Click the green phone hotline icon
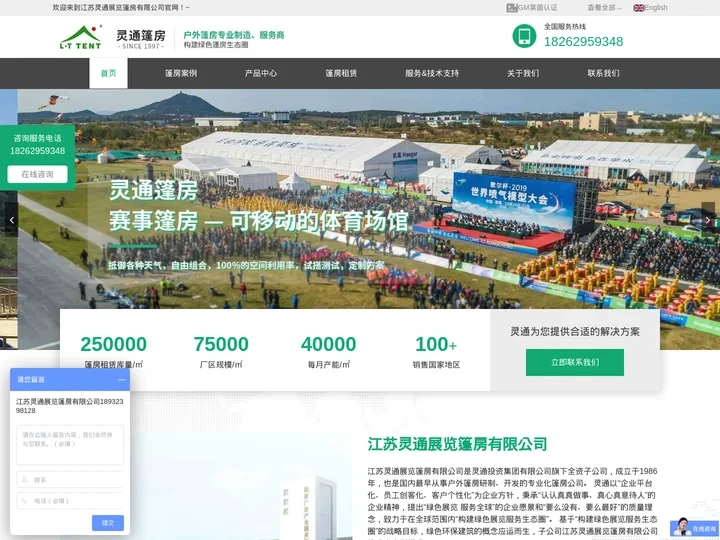Screen dimensions: 720x540 pos(524,36)
